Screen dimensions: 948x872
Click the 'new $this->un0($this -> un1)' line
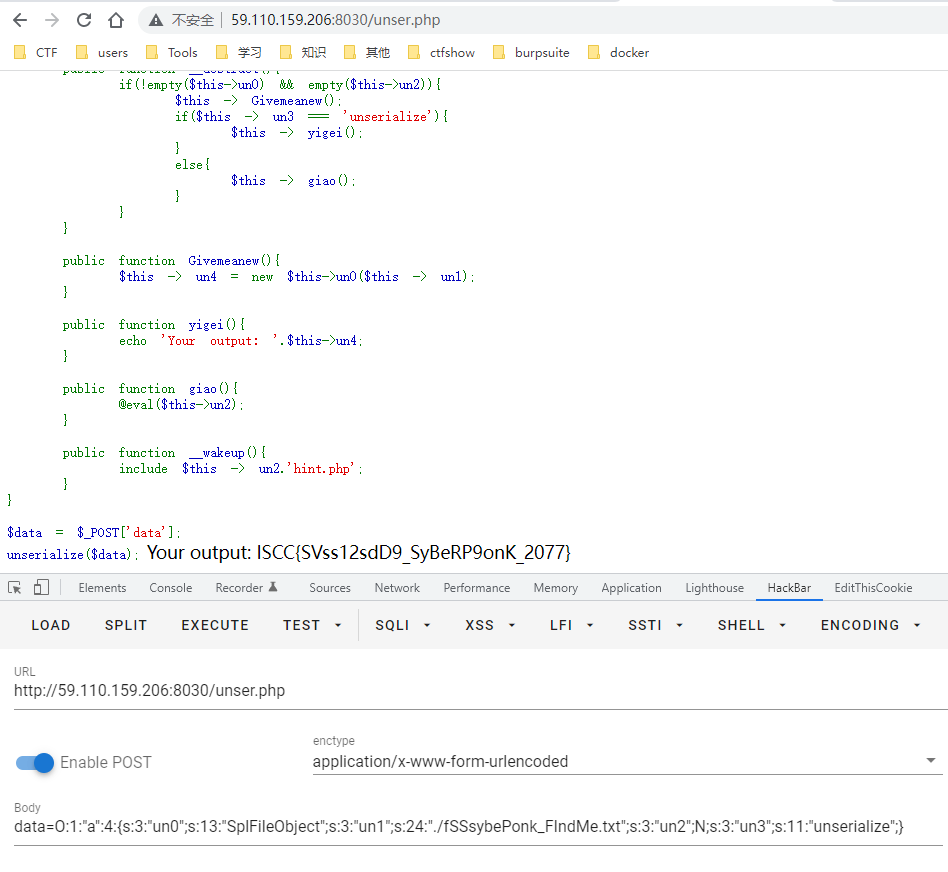(x=296, y=276)
